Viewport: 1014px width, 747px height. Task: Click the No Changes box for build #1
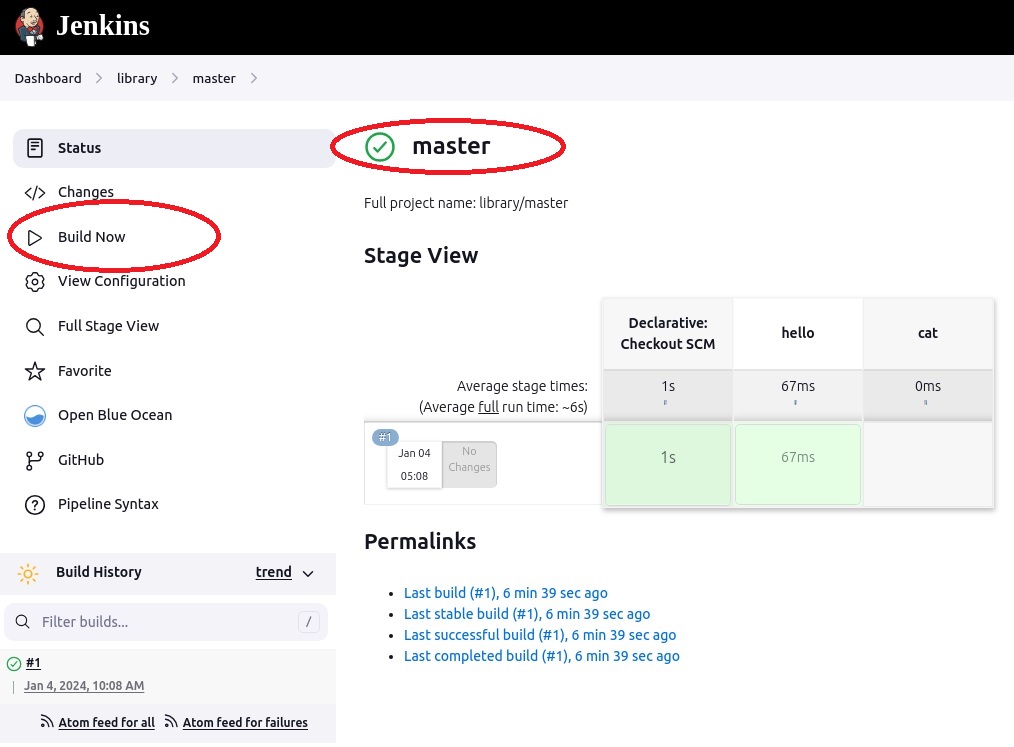point(469,464)
